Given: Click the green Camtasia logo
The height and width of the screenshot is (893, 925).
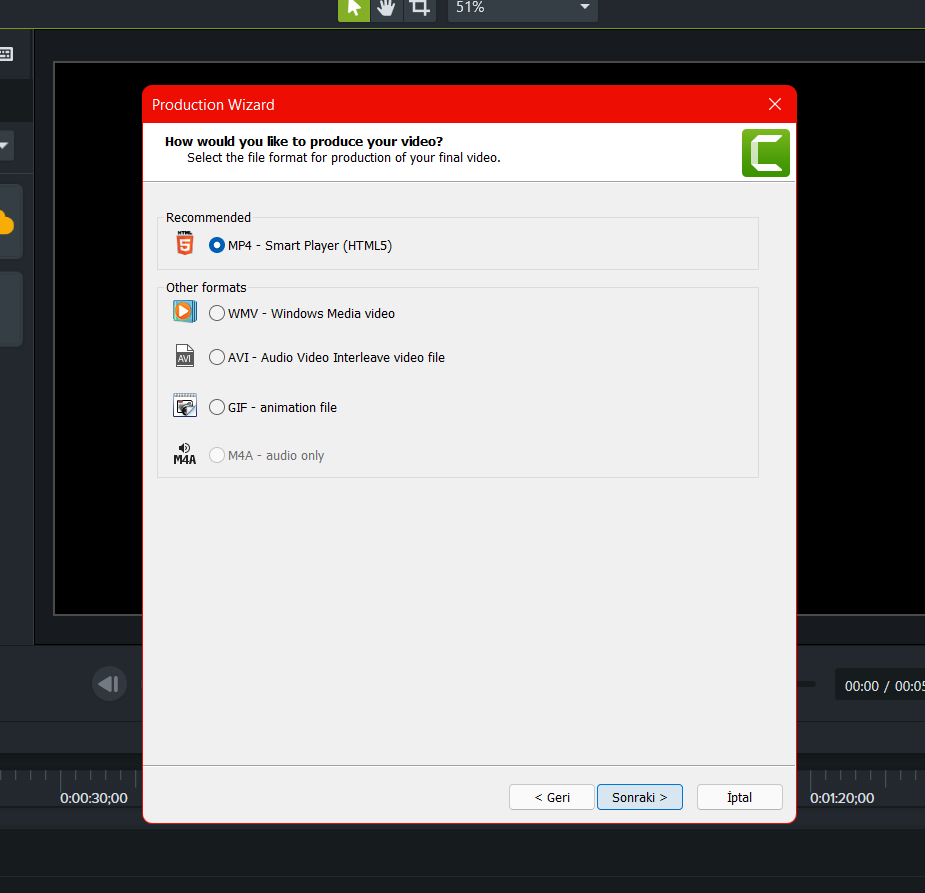Looking at the screenshot, I should click(x=766, y=153).
